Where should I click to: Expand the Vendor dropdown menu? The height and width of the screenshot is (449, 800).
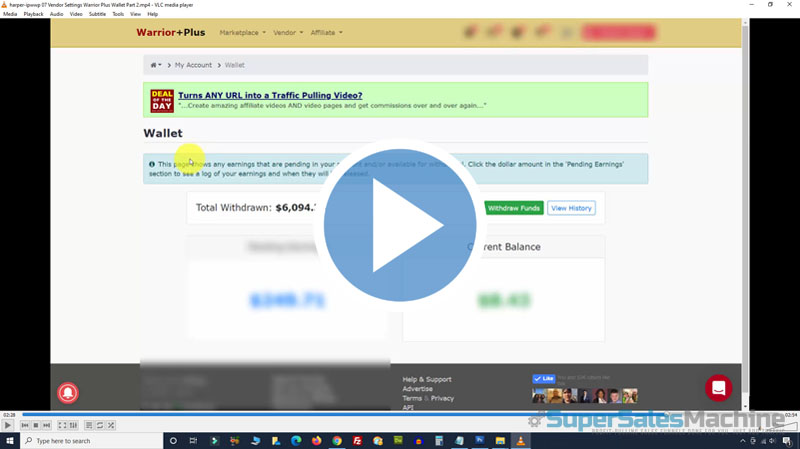click(287, 33)
